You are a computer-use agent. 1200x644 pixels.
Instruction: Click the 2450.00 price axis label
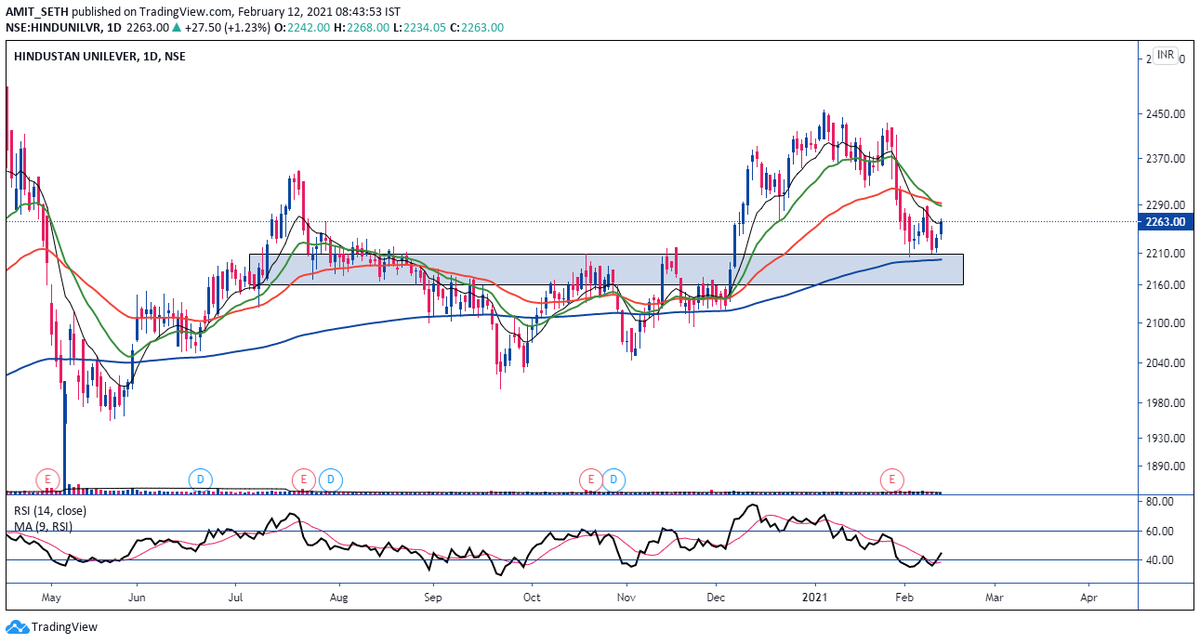(1165, 114)
